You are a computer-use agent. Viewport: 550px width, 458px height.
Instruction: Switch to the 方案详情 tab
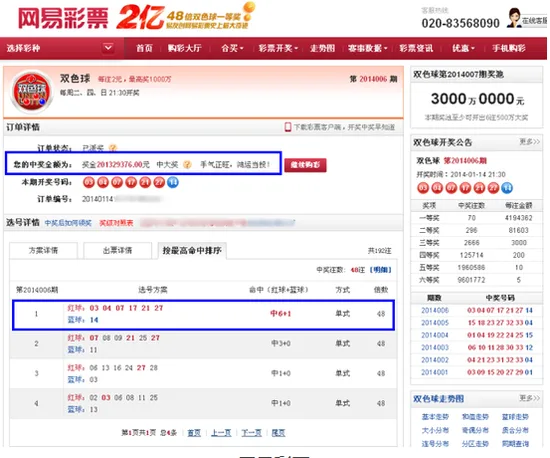point(43,250)
